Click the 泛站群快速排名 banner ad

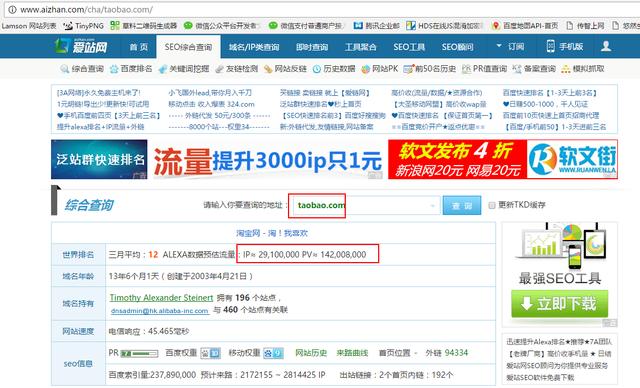point(99,159)
